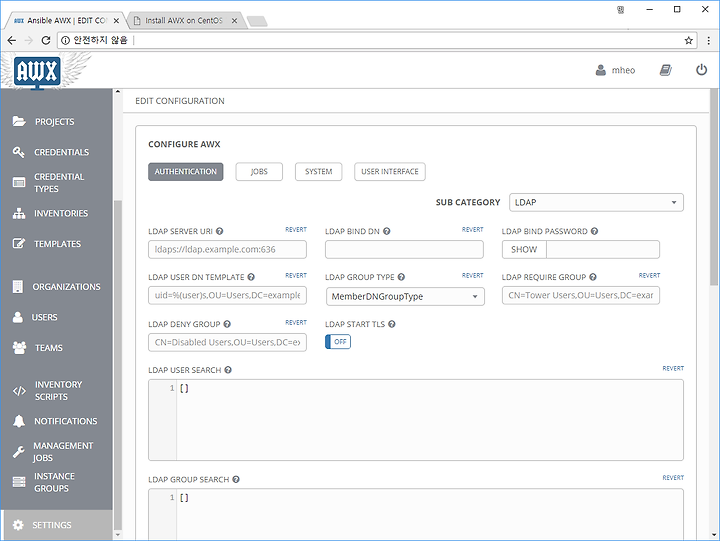Revert LDAP User DN Template
Image resolution: width=720 pixels, height=541 pixels.
[x=296, y=276]
